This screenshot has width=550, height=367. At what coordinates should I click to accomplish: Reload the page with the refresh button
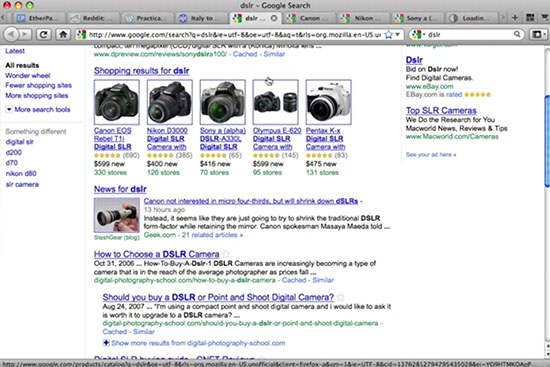[x=43, y=34]
